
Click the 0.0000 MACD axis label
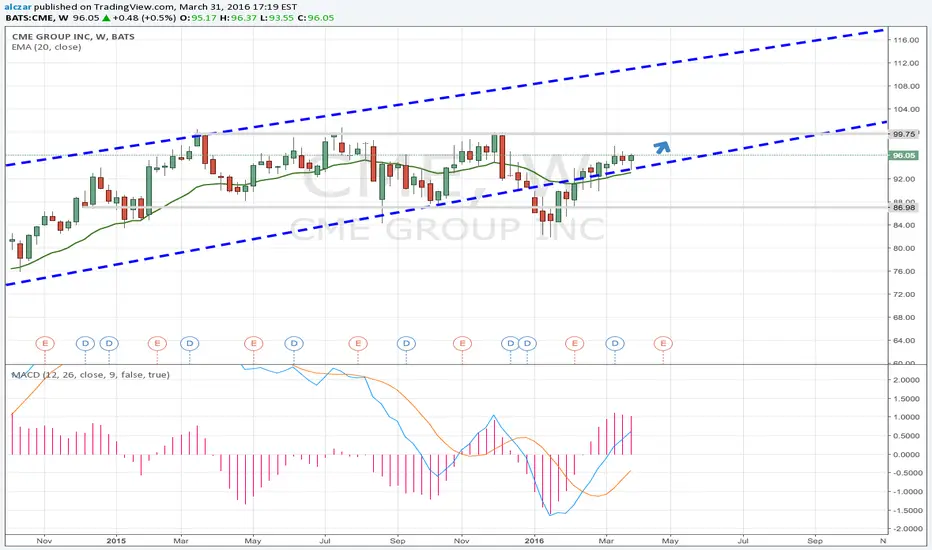click(906, 454)
